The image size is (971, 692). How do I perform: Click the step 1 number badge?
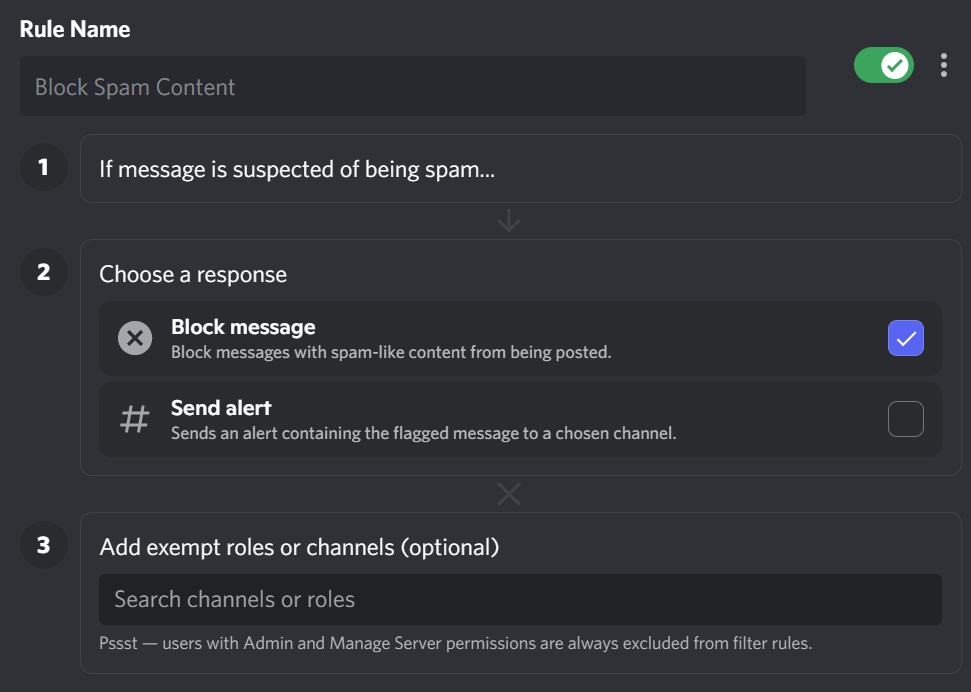[x=43, y=168]
